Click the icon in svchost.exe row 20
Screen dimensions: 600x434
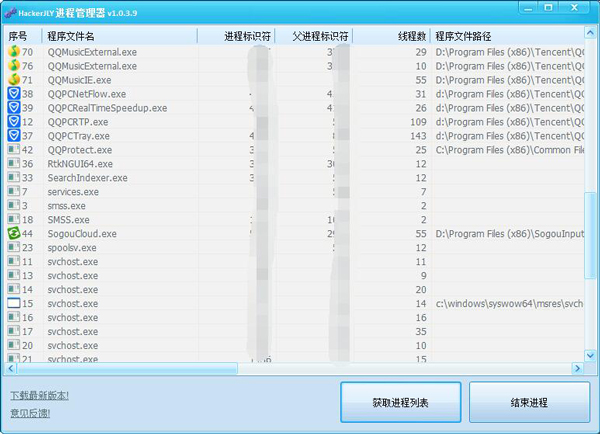pyautogui.click(x=14, y=345)
